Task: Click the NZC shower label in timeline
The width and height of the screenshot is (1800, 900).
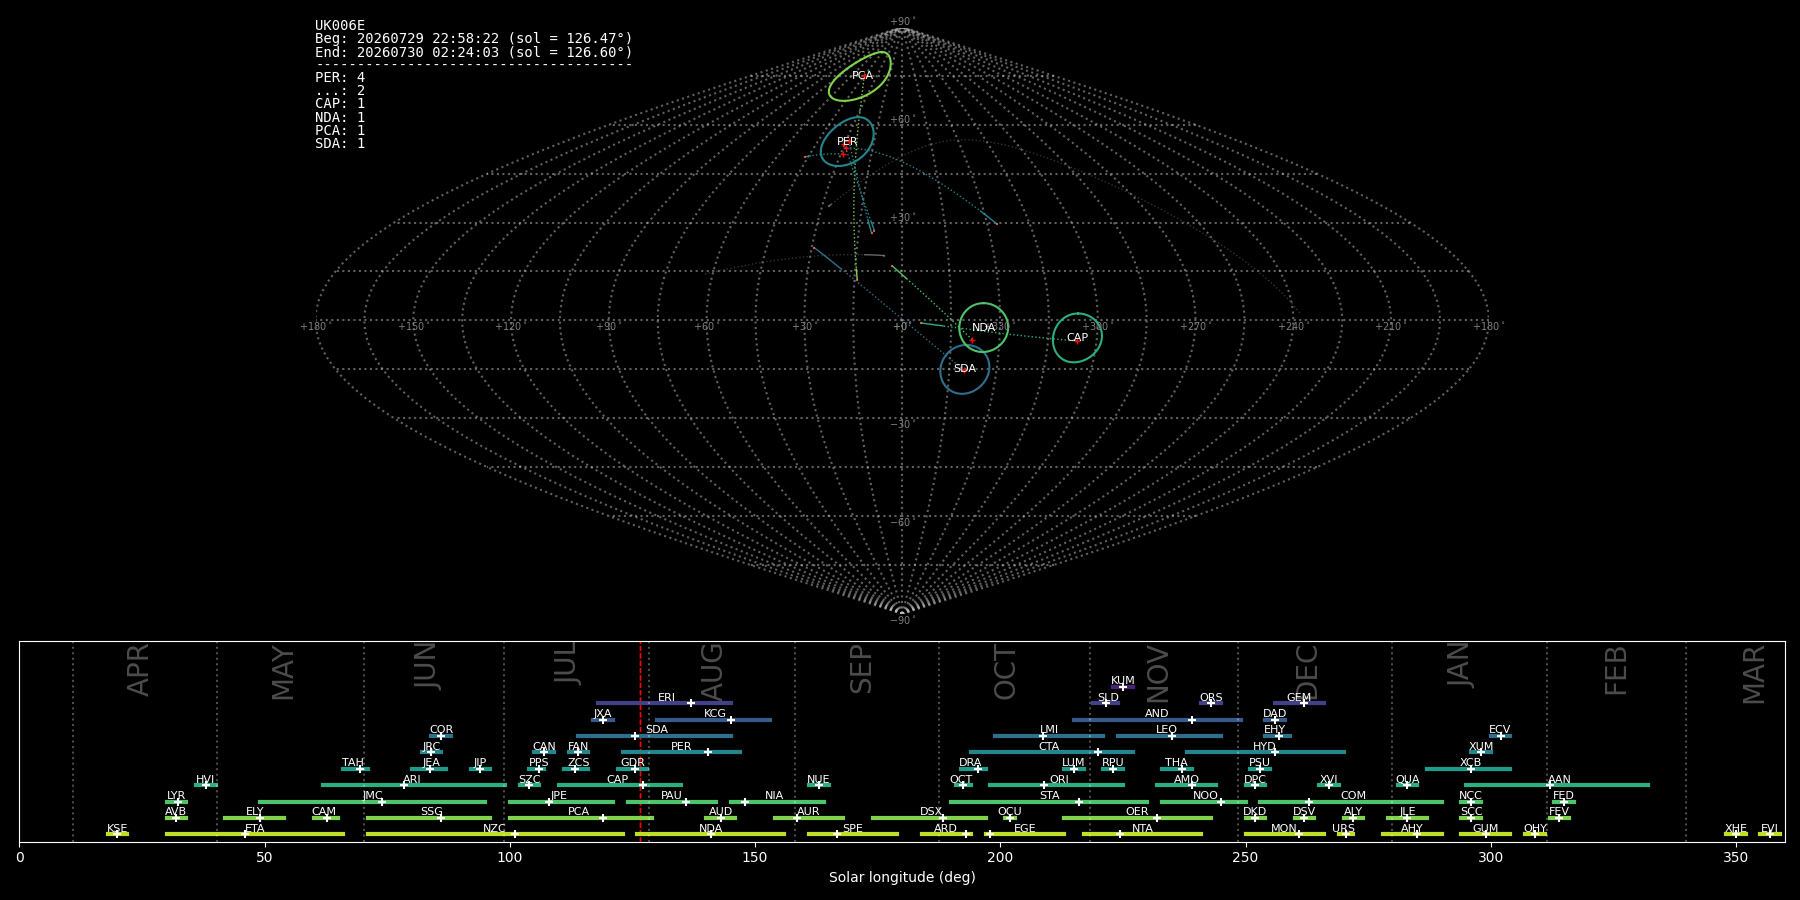Action: 494,829
